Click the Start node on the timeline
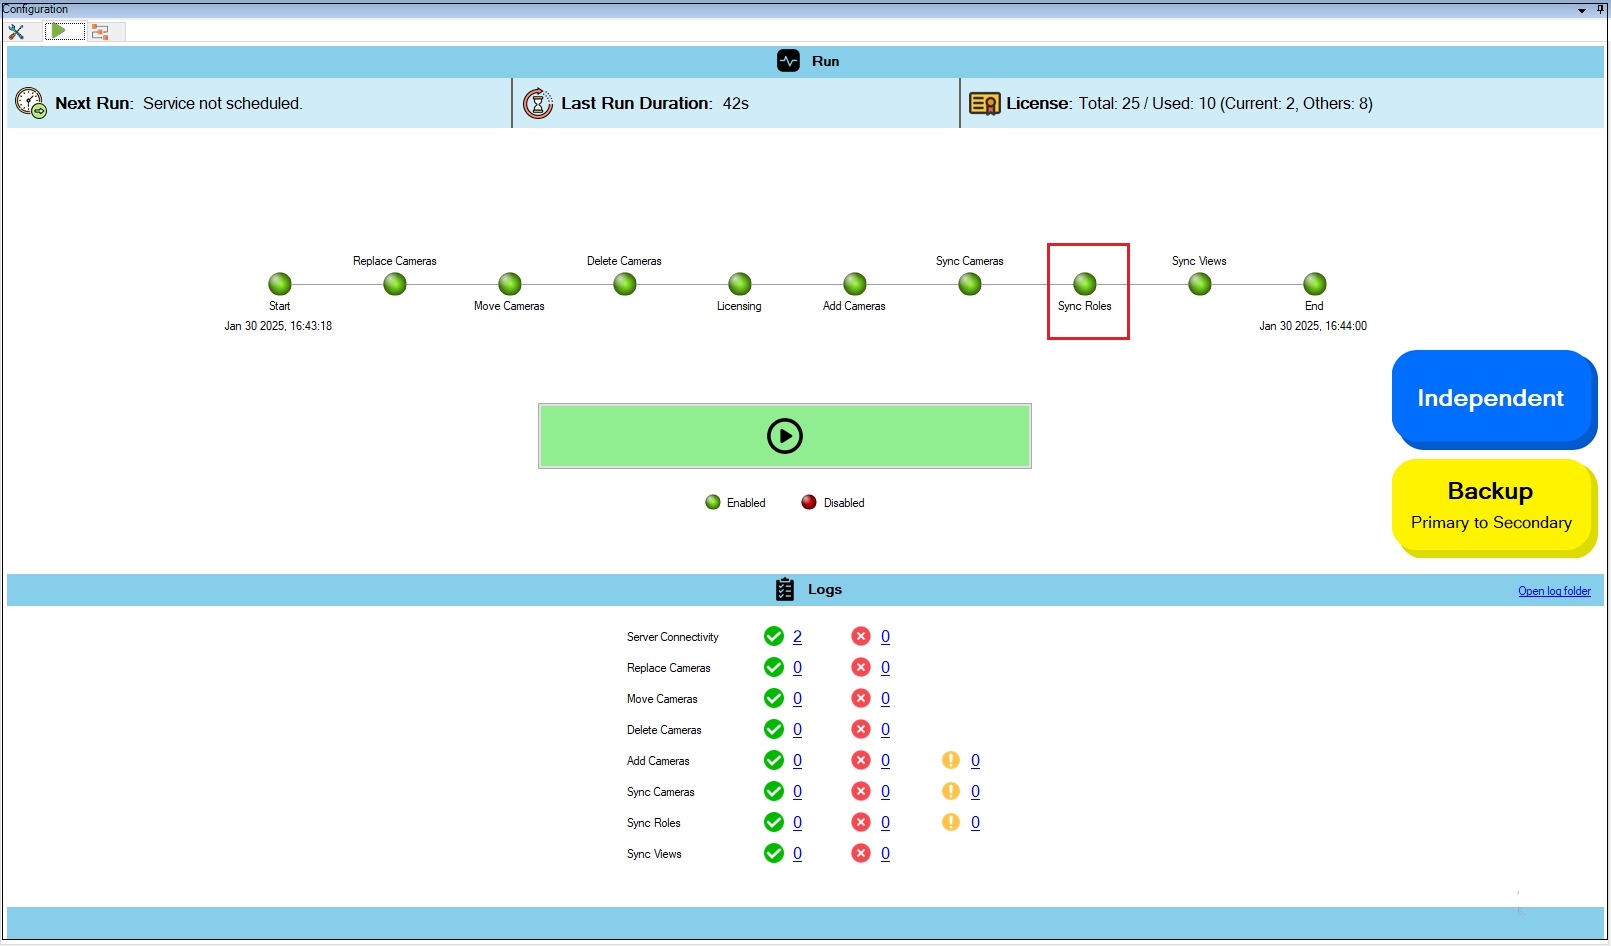1611x946 pixels. tap(280, 284)
